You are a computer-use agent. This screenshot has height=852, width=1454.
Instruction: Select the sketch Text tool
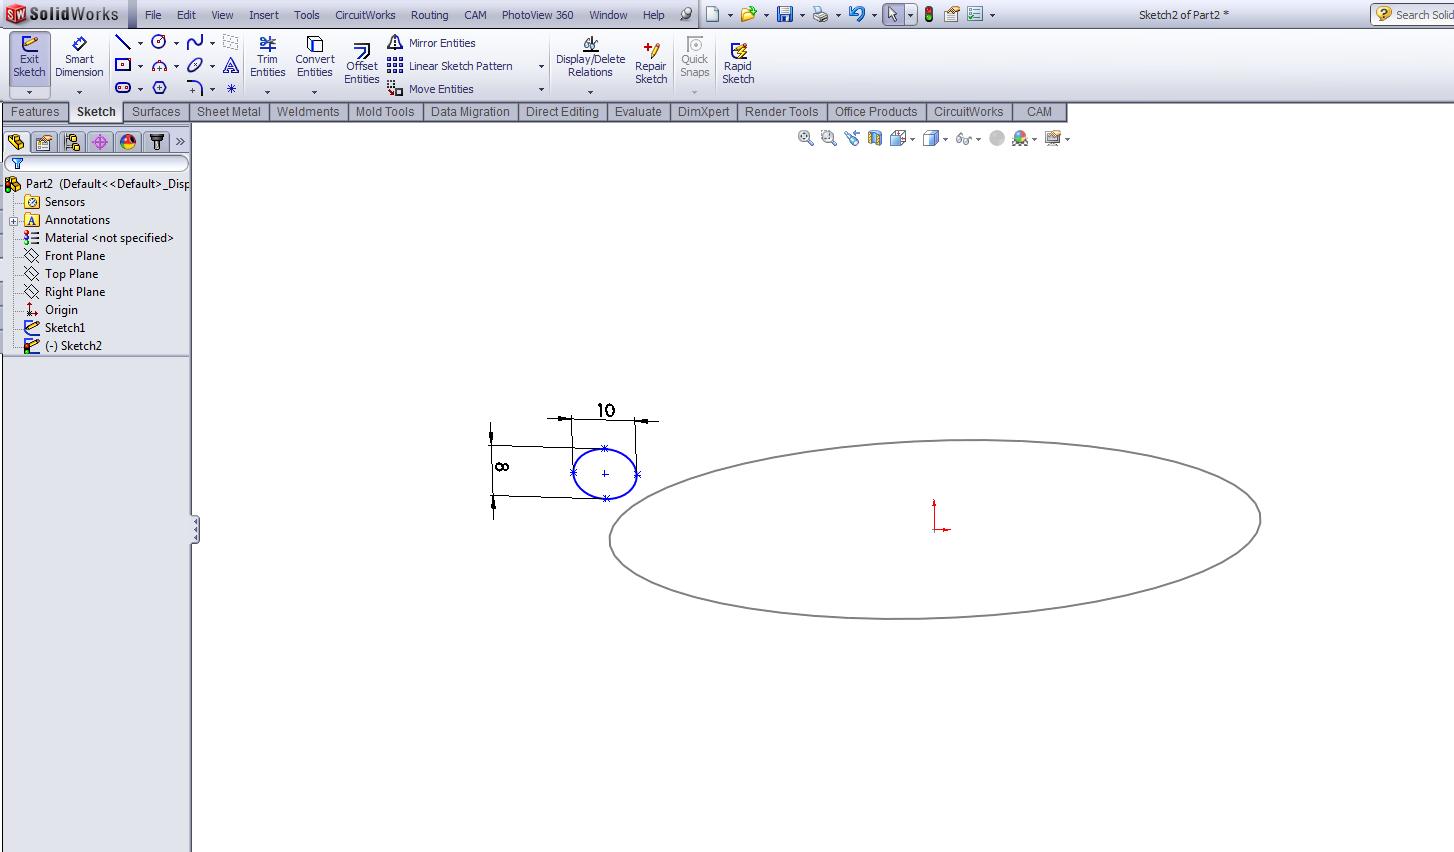(231, 65)
